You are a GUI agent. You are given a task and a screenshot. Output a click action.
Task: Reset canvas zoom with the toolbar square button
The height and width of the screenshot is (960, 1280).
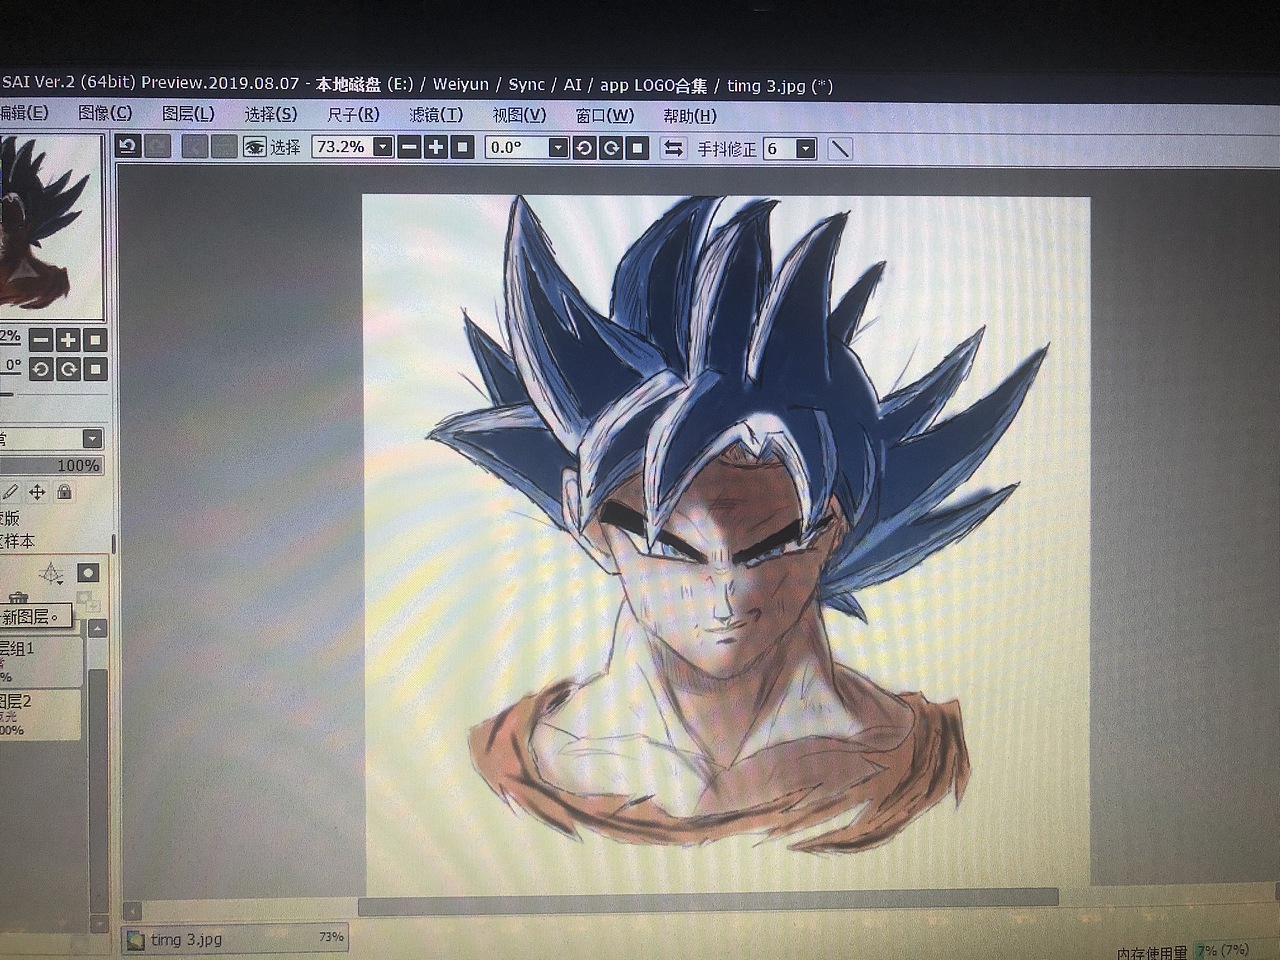point(461,147)
